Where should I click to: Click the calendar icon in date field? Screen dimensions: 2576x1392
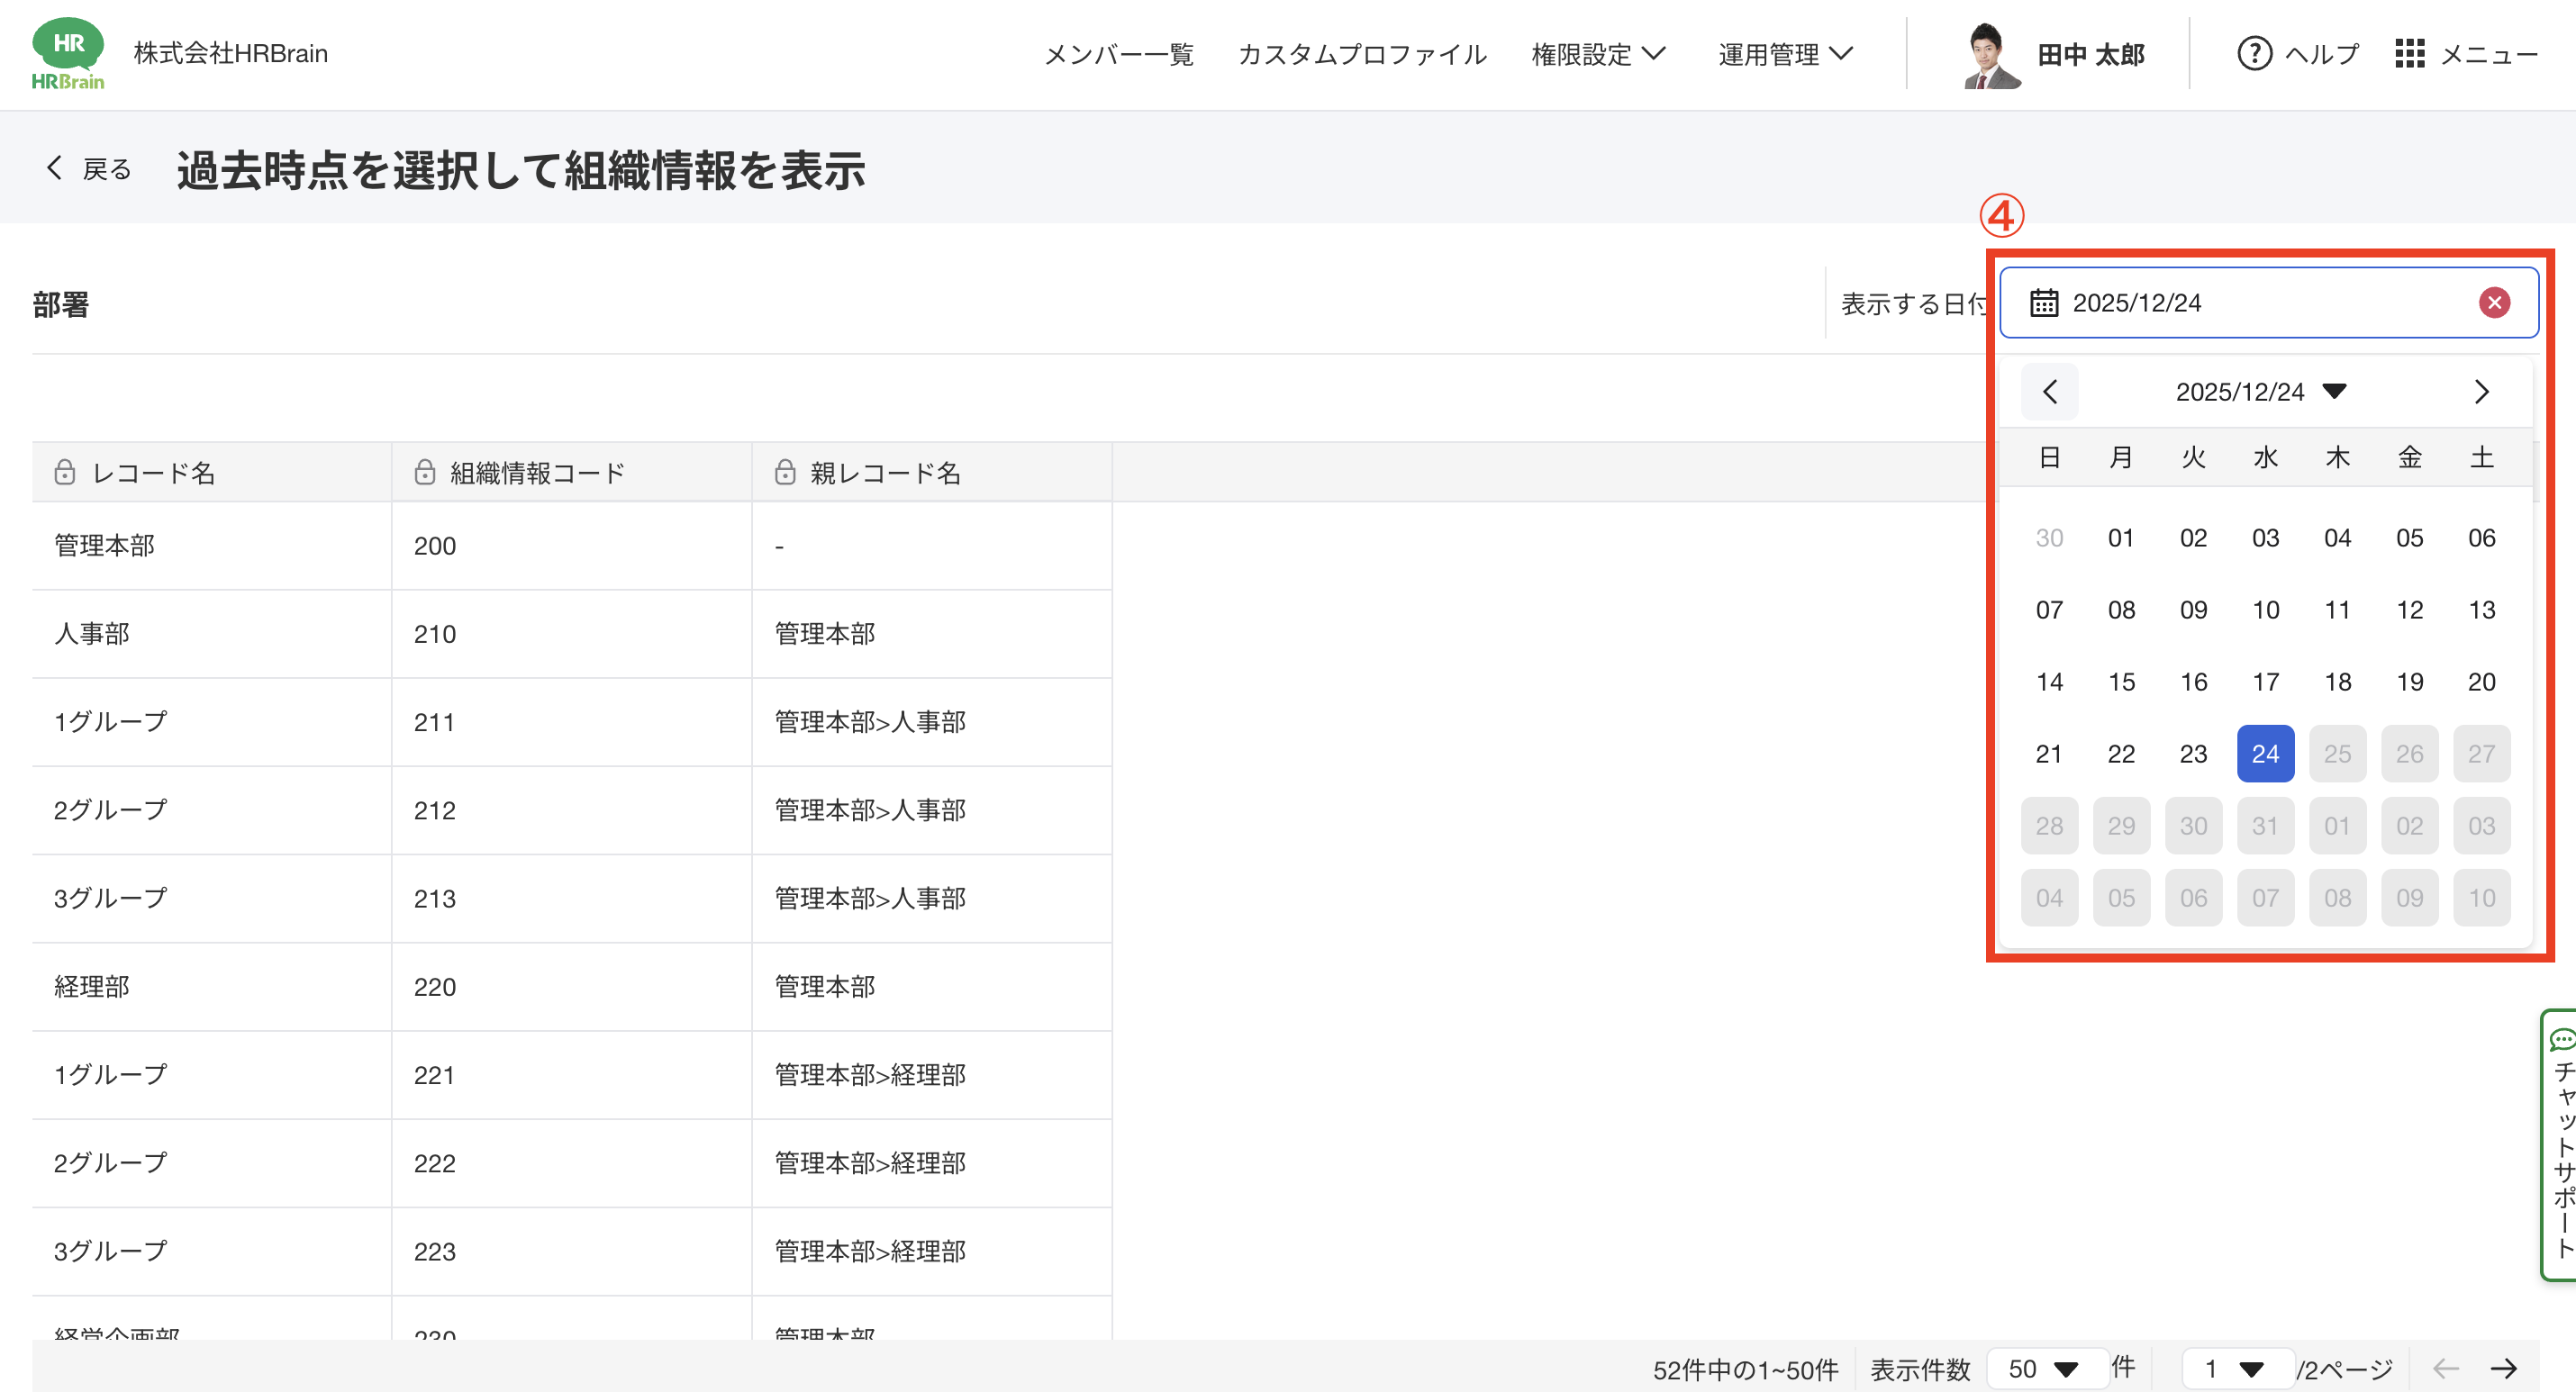click(2044, 302)
